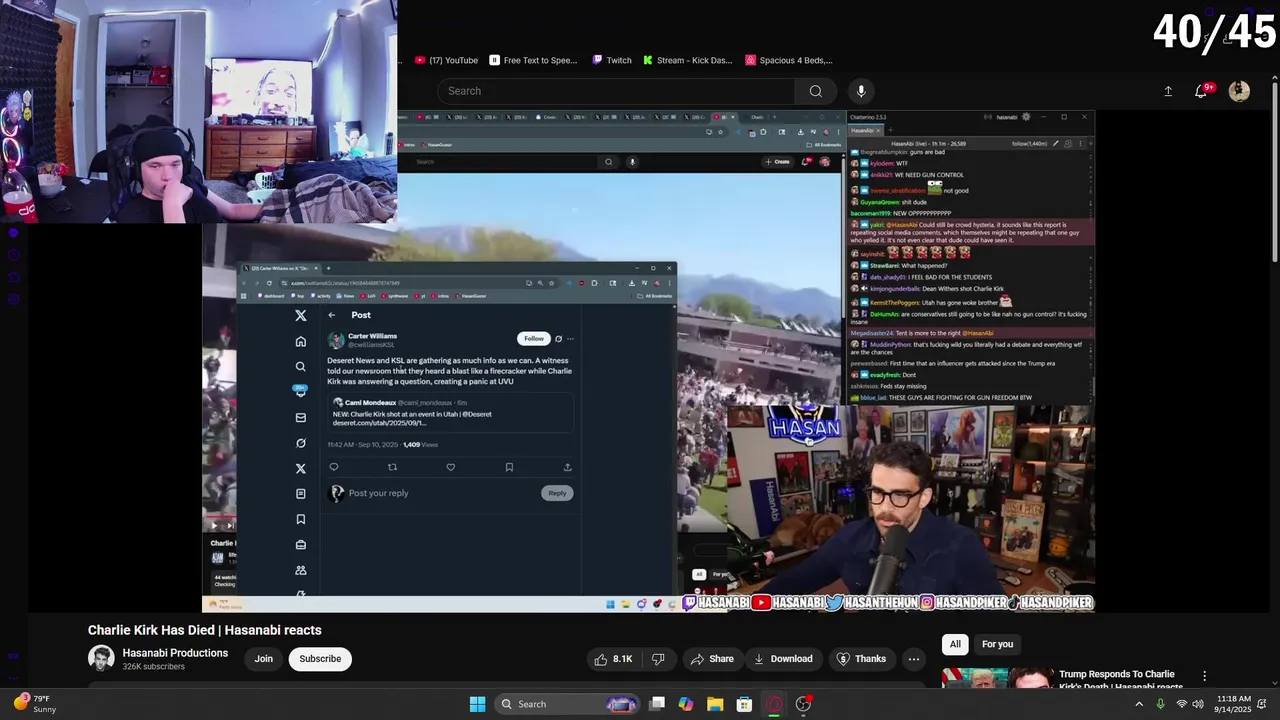This screenshot has height=720, width=1280.
Task: Focus the YouTube Search input field
Action: click(617, 91)
